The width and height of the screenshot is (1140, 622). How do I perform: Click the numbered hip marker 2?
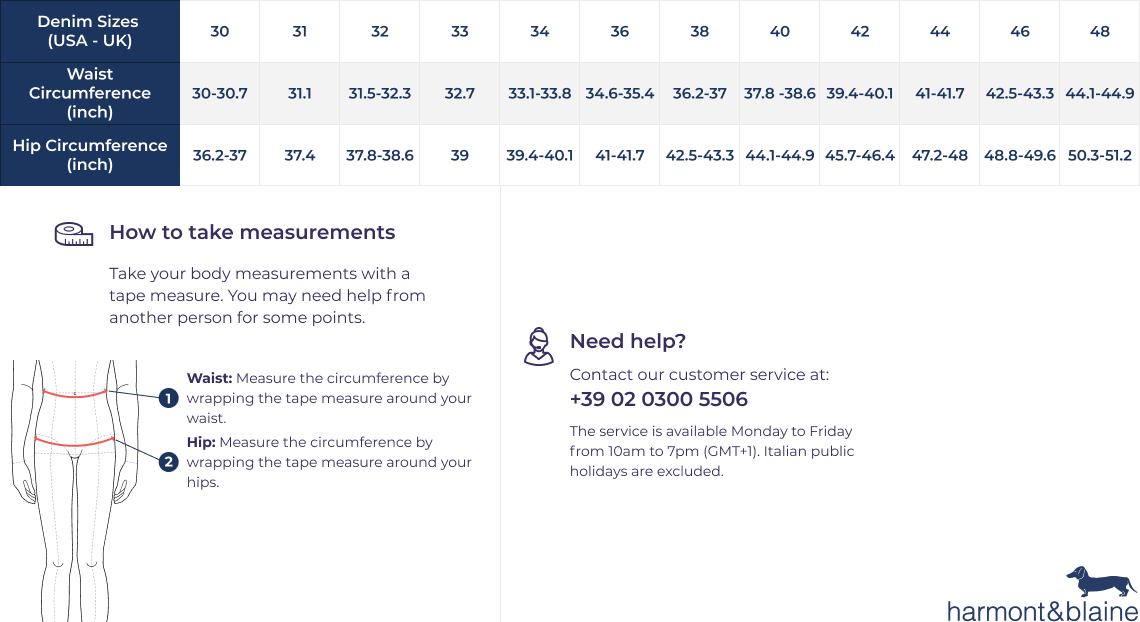(169, 461)
